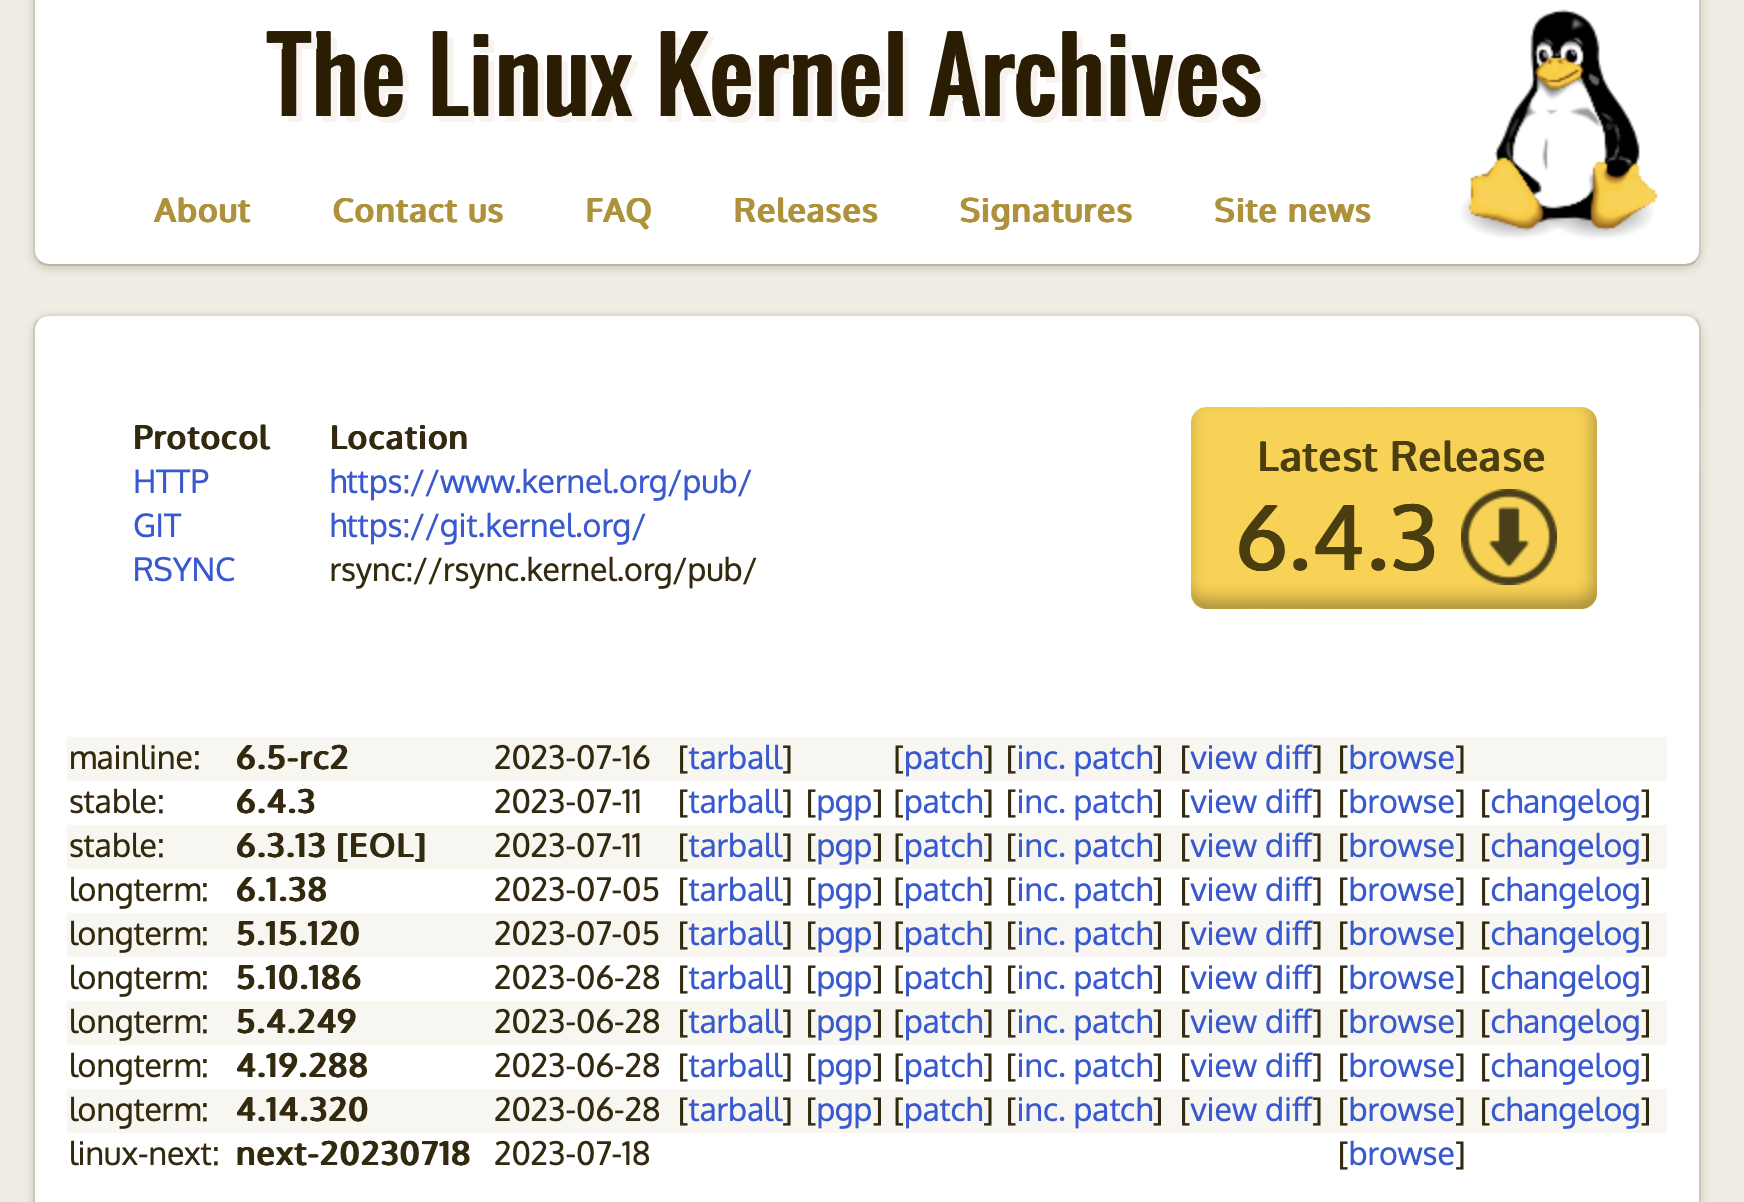1744x1202 pixels.
Task: View Site news
Action: [1292, 211]
